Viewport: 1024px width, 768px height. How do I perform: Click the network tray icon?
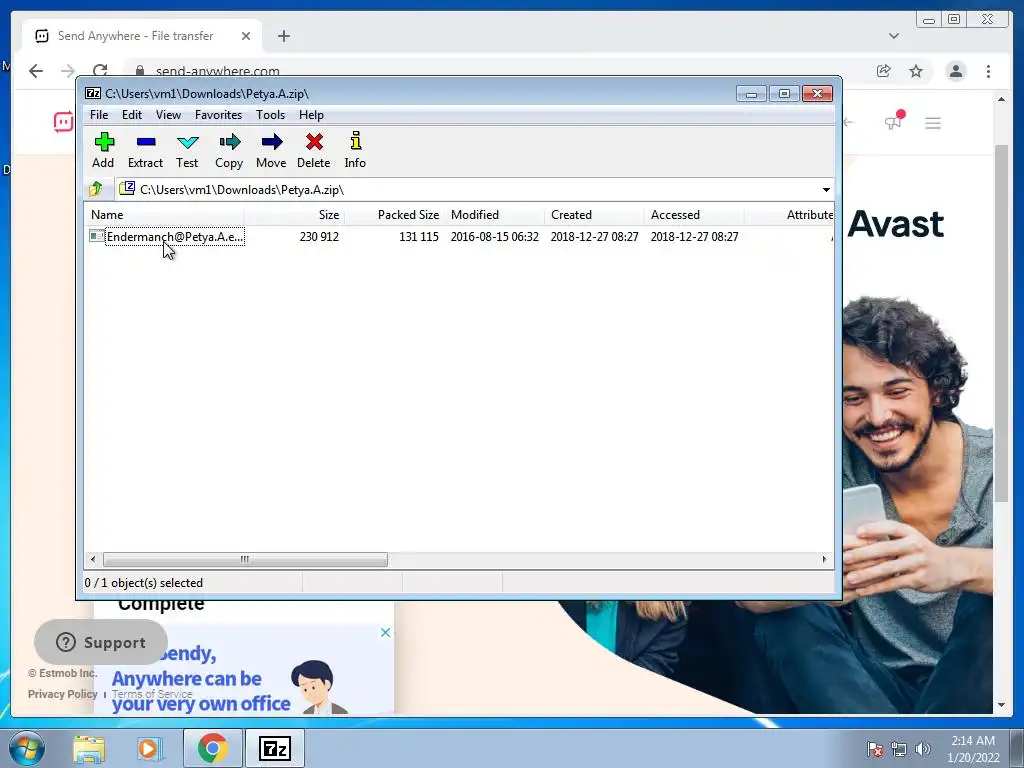[x=899, y=749]
